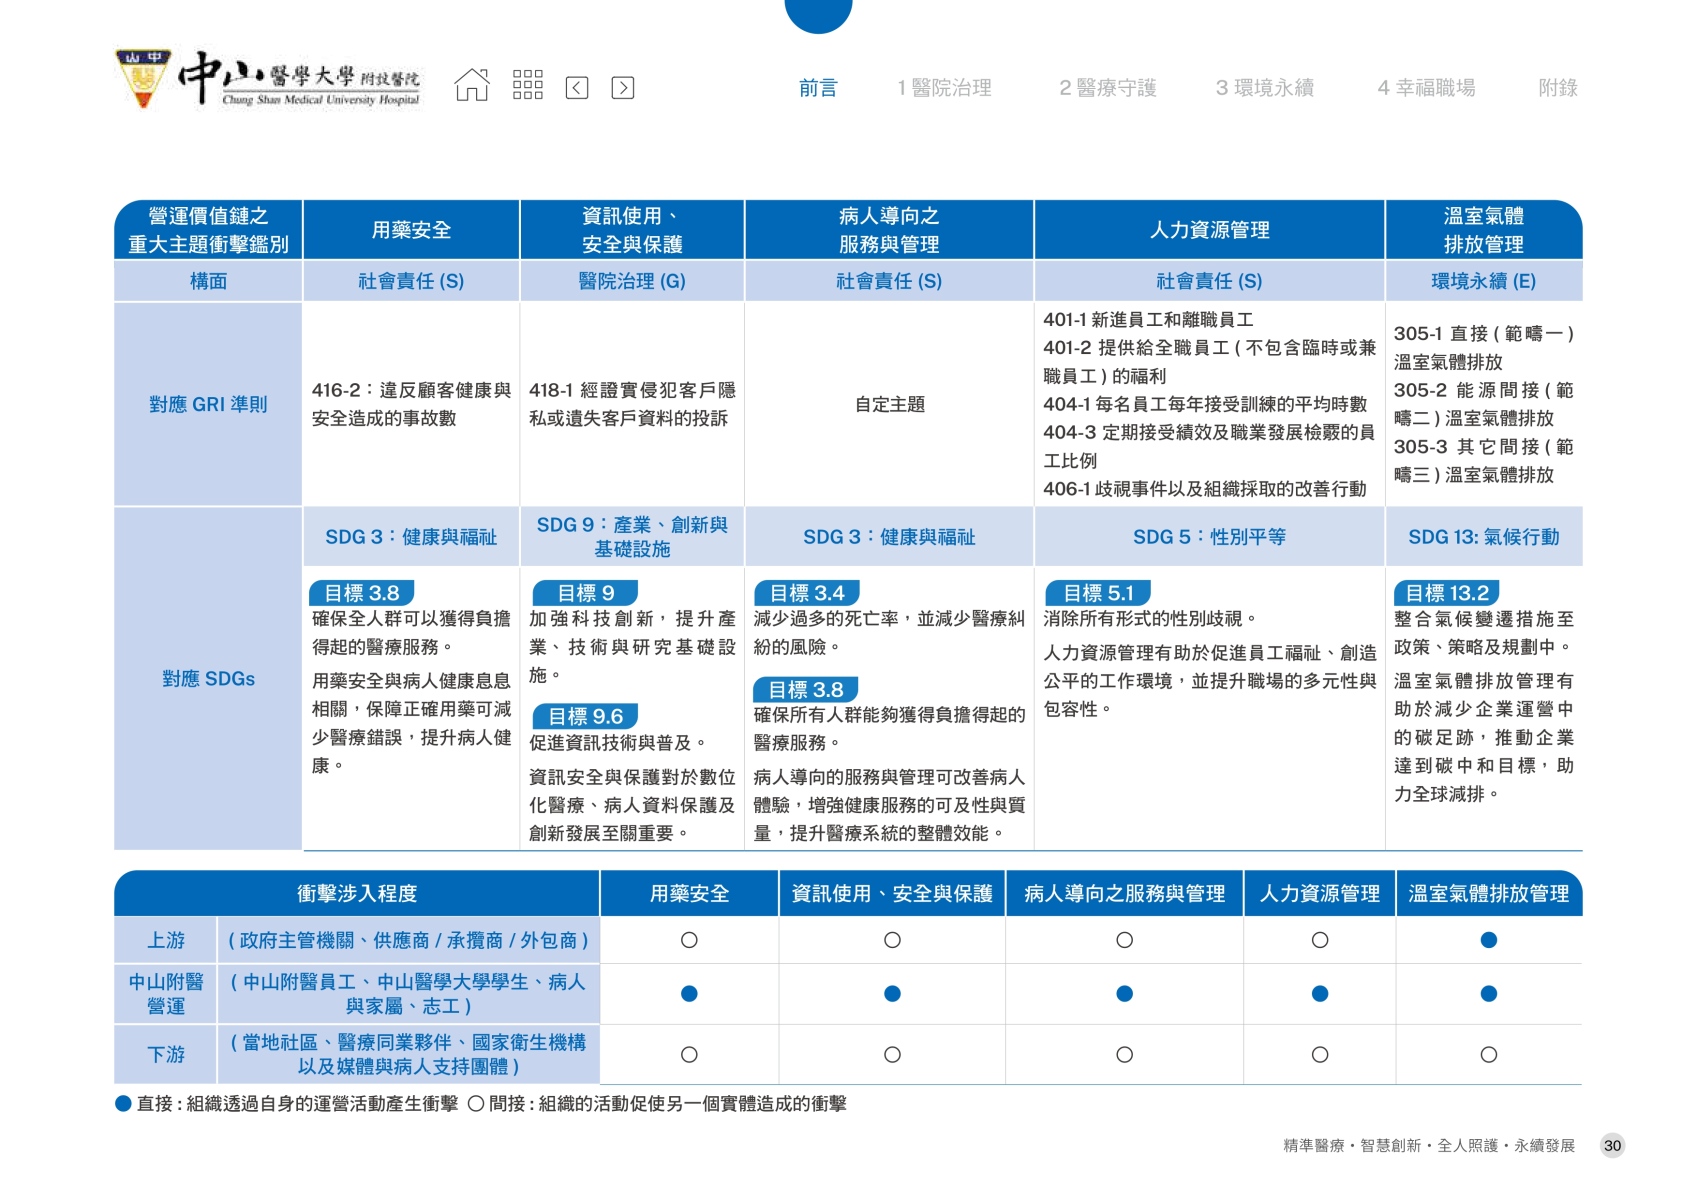The image size is (1697, 1200).
Task: Click the Chung Shan Medical University Hospital logo
Action: click(268, 79)
